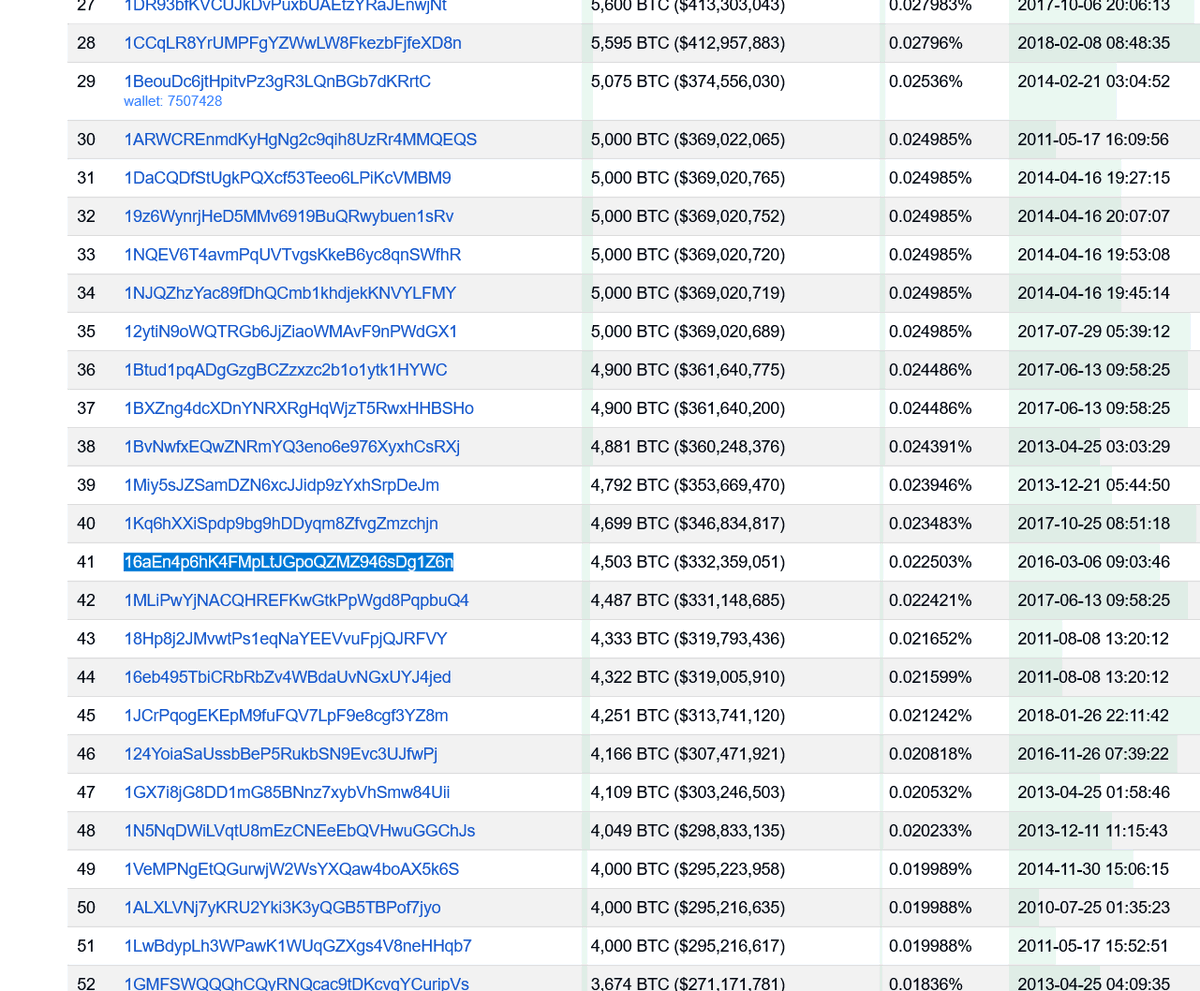Select date 2018-02-08 08:48:35
This screenshot has height=991, width=1200.
pyautogui.click(x=1093, y=43)
